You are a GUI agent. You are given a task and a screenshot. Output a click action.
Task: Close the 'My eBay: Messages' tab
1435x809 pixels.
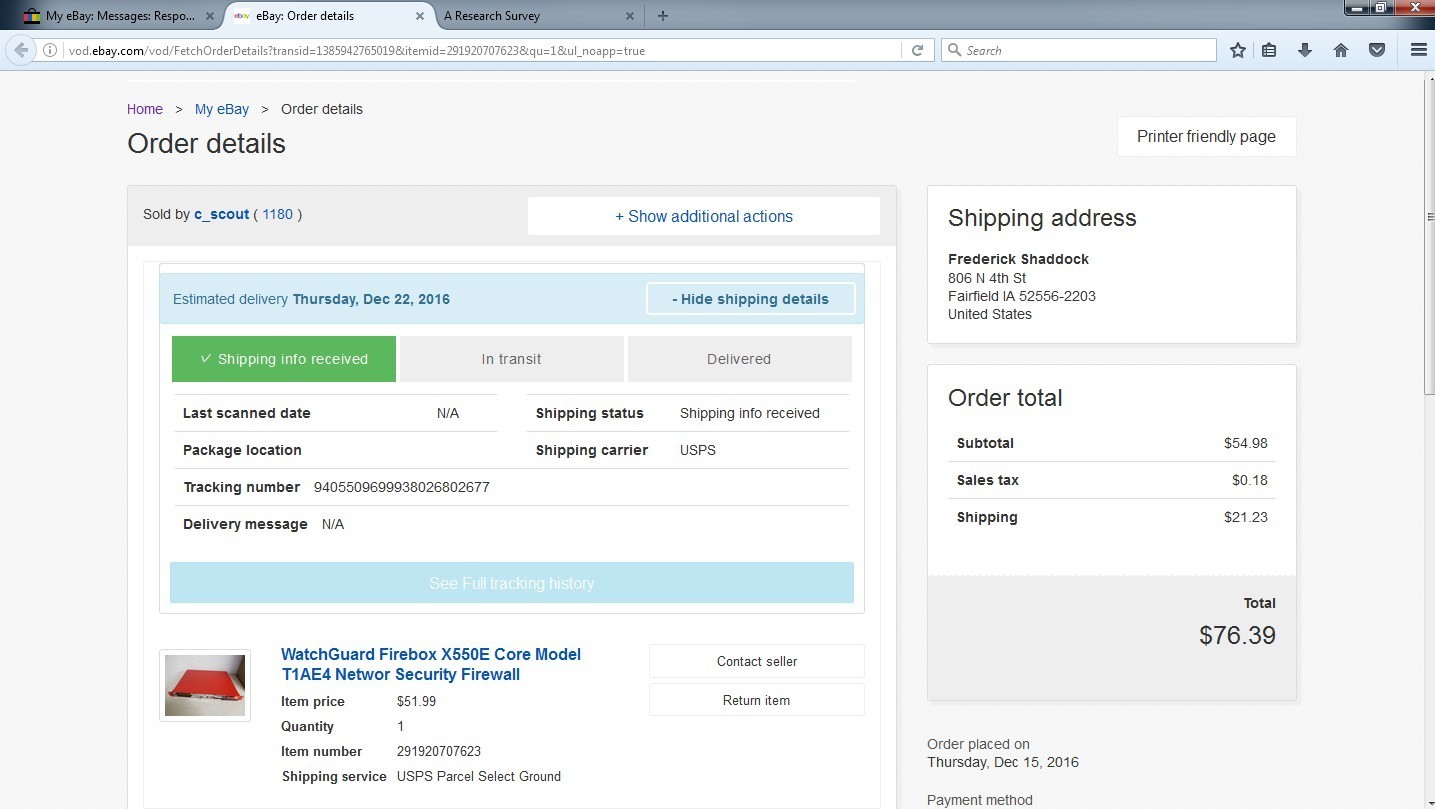(209, 16)
